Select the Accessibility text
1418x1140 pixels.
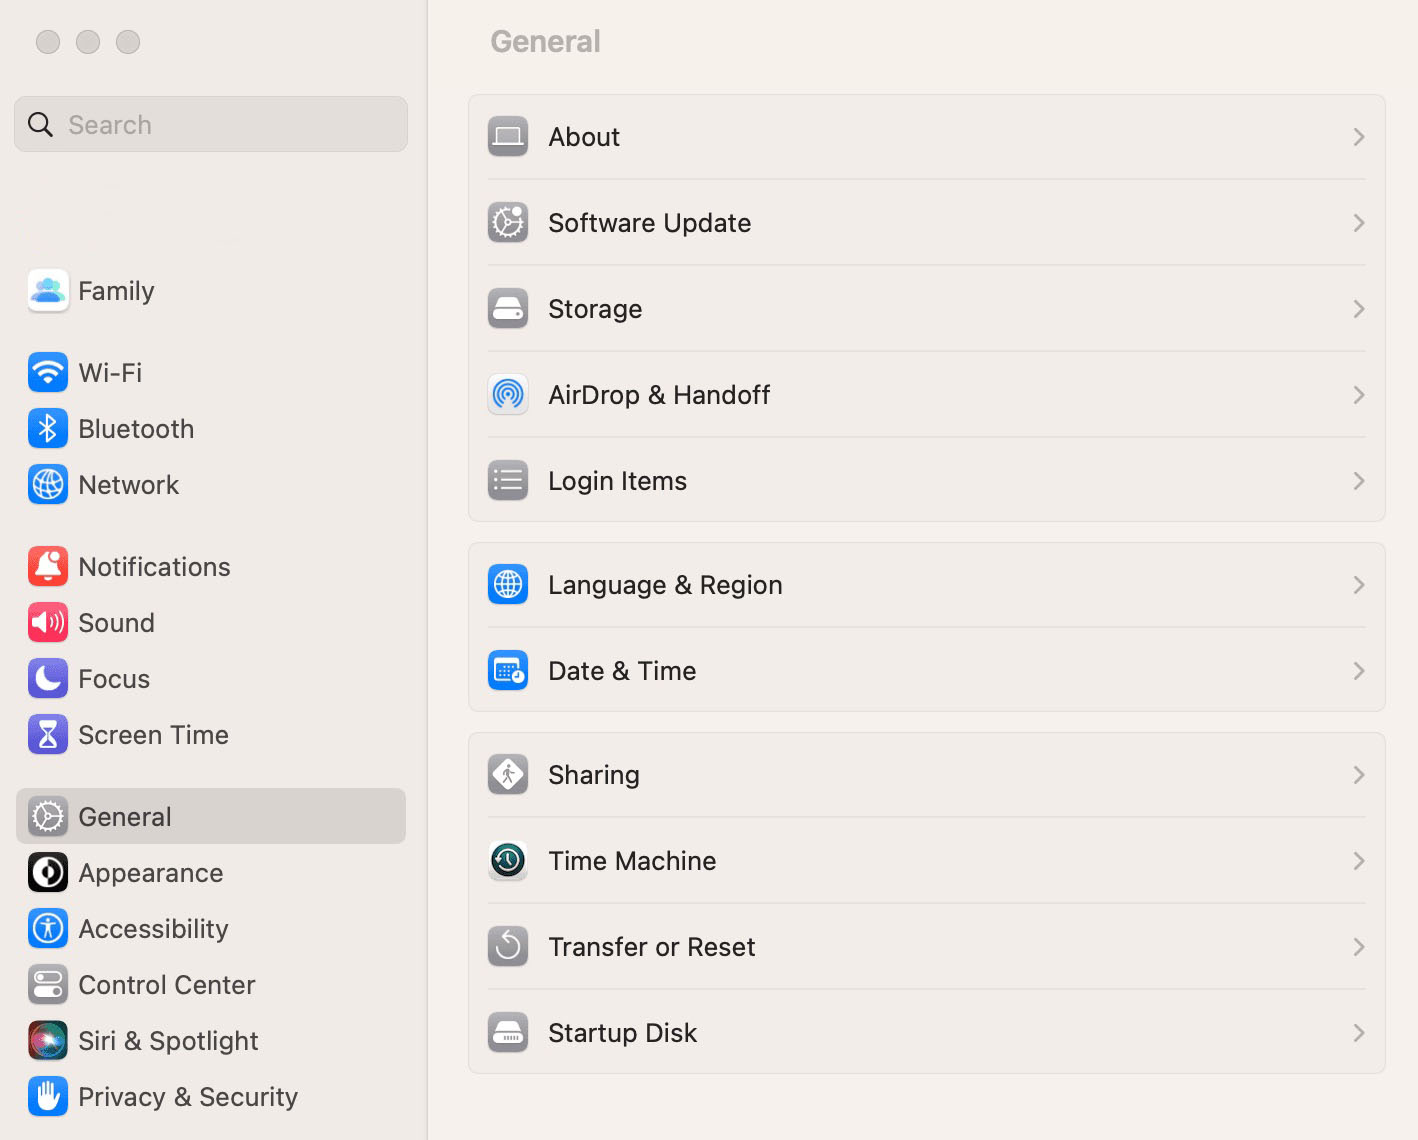coord(153,930)
